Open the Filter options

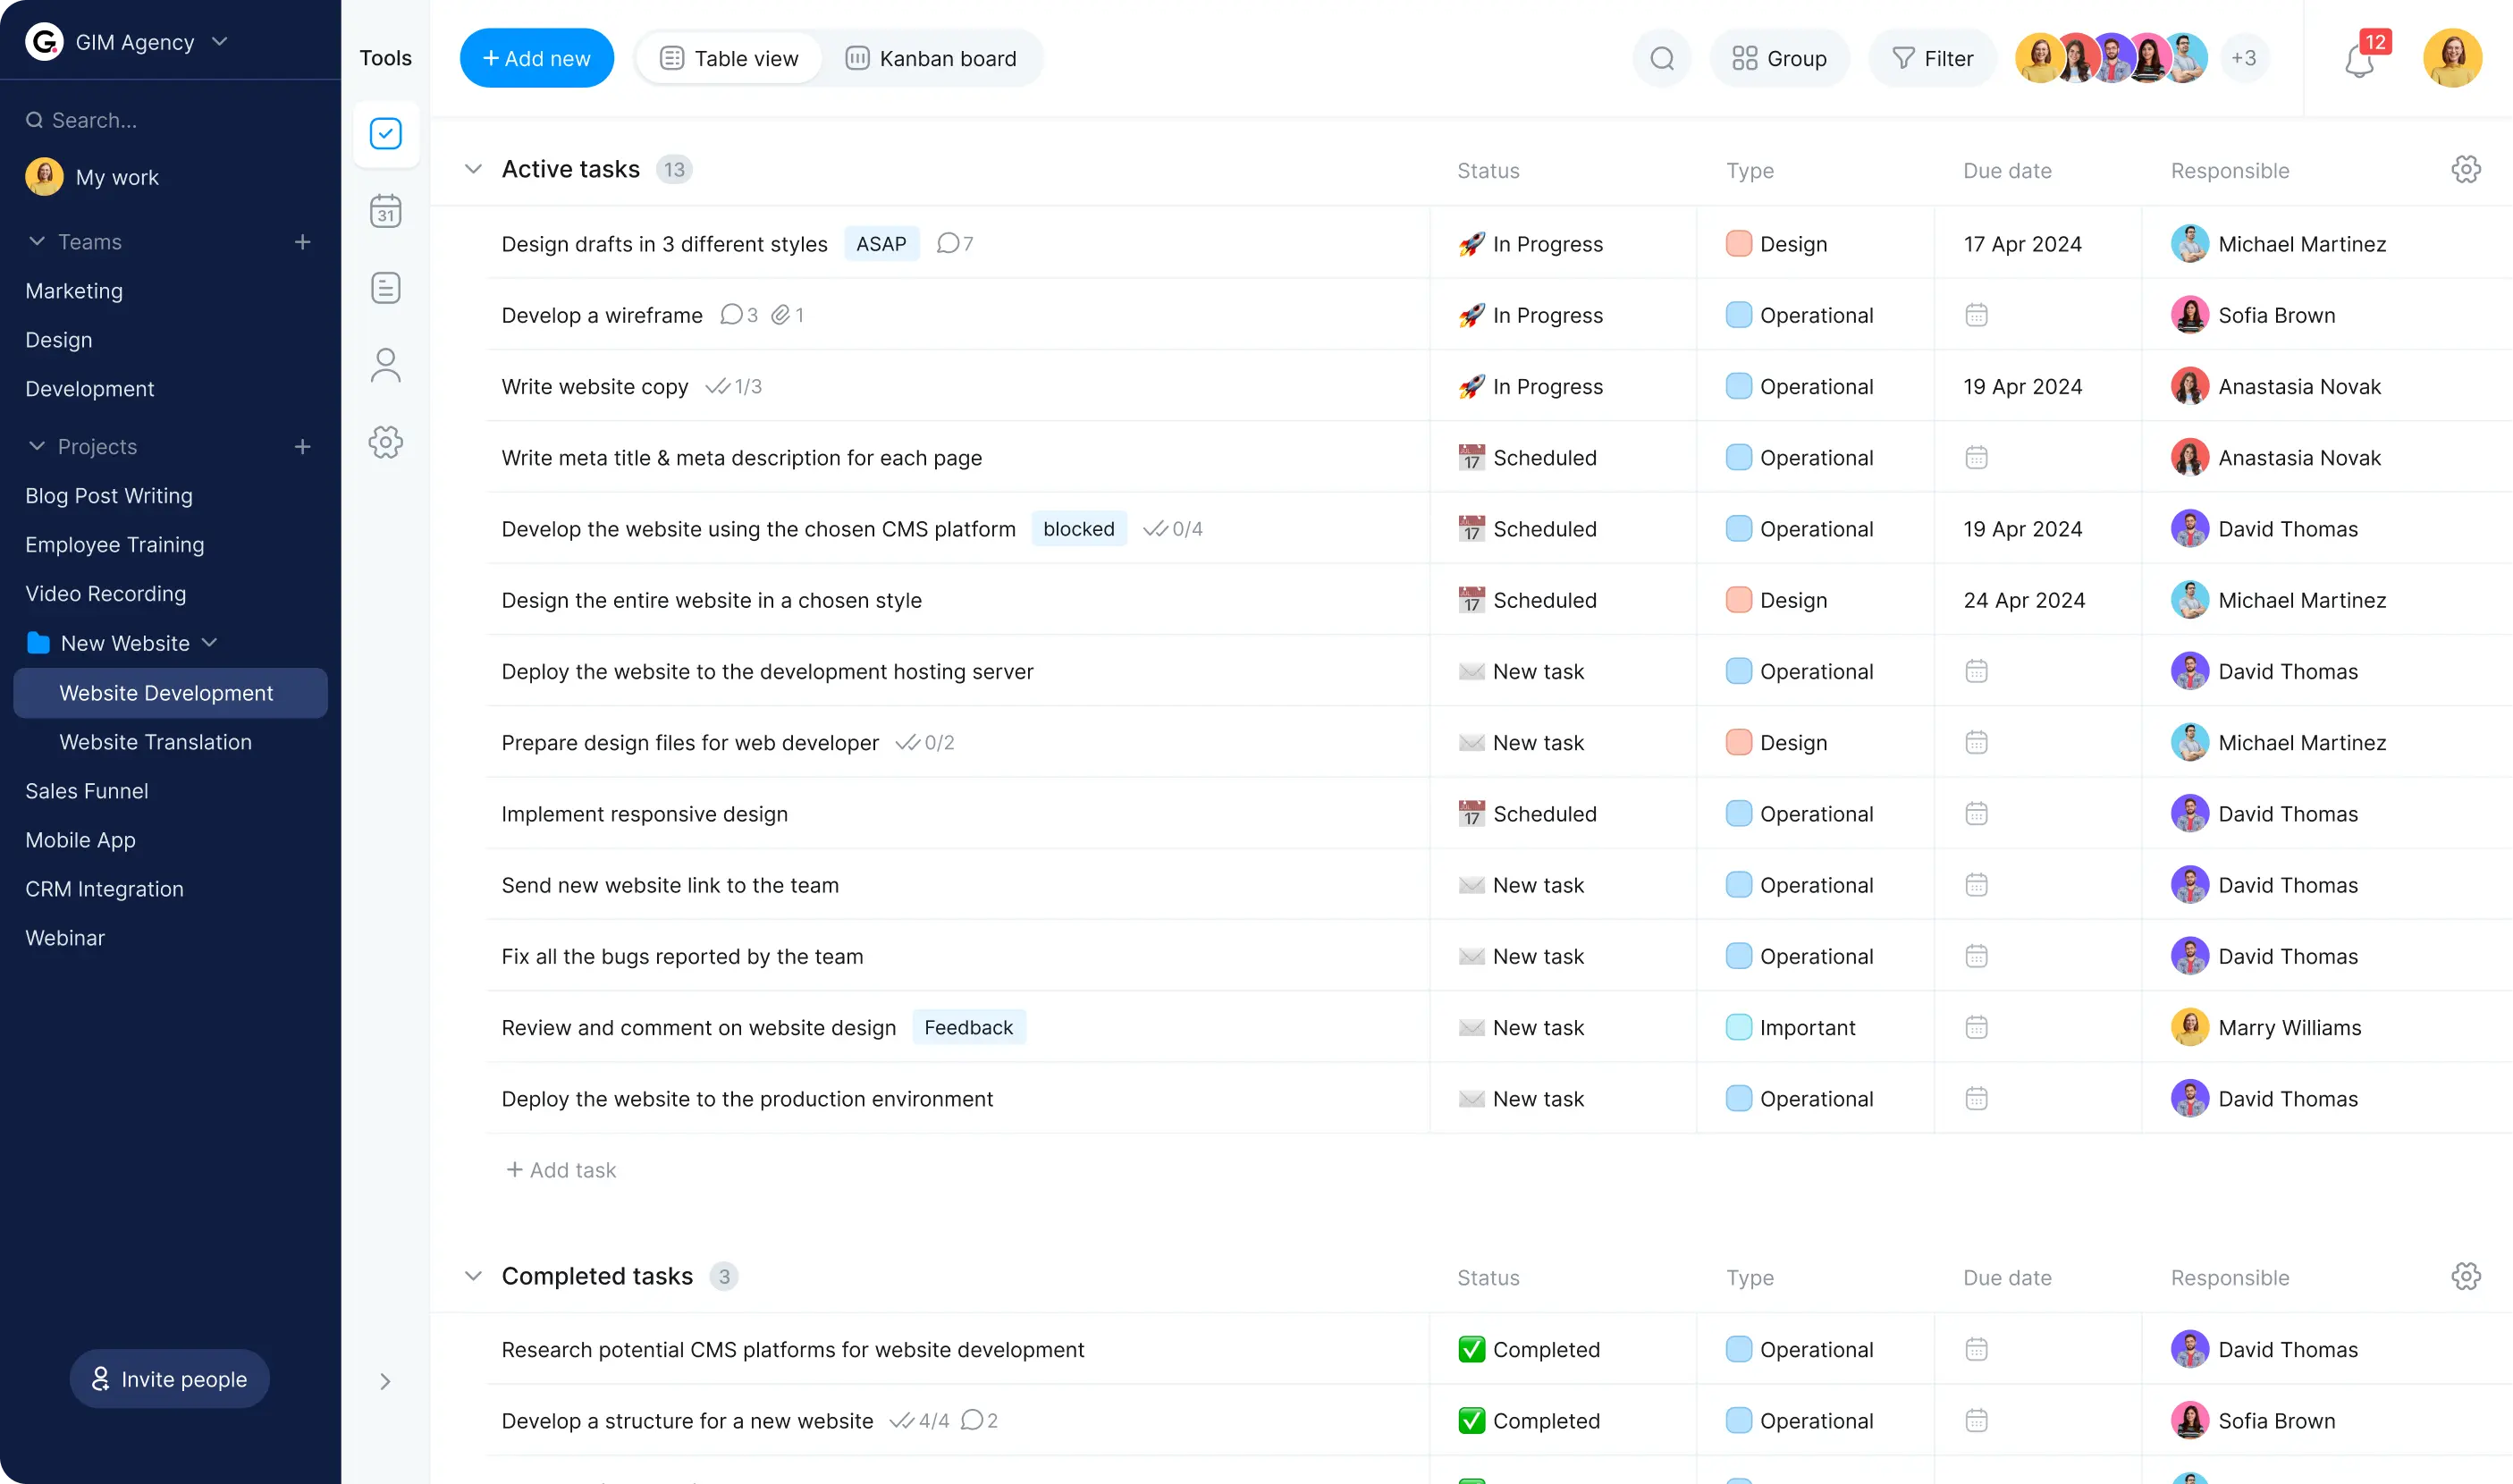coord(1932,58)
